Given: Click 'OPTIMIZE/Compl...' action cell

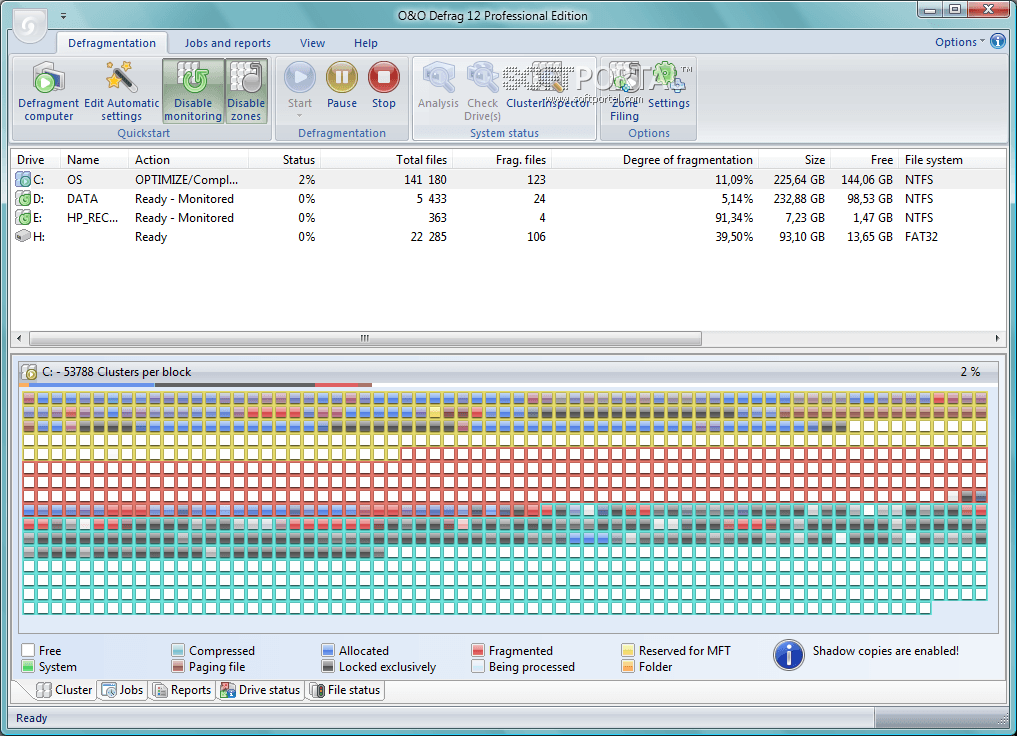Looking at the screenshot, I should coord(186,180).
